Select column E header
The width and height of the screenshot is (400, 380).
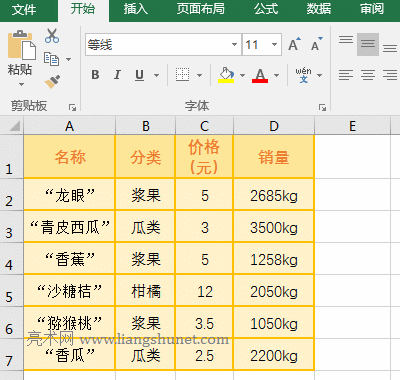(x=352, y=126)
